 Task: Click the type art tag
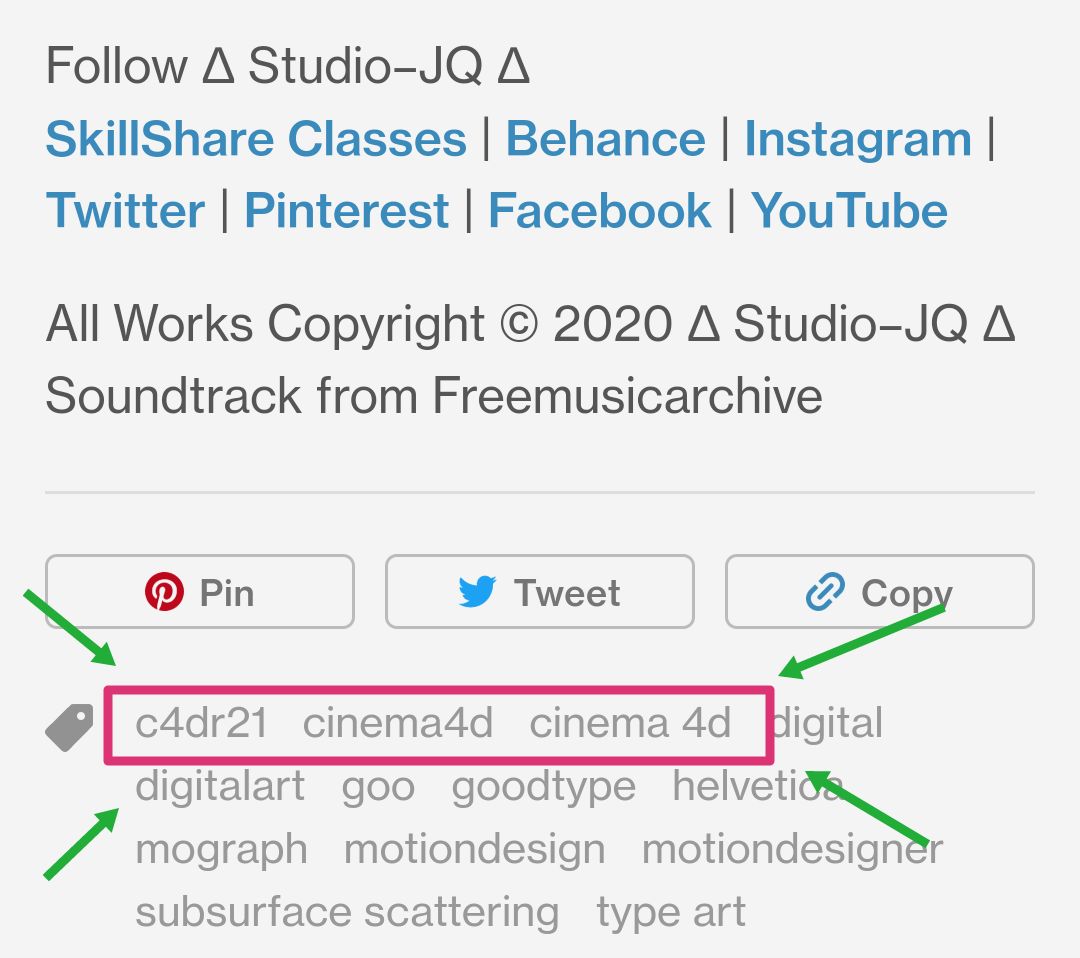click(671, 913)
